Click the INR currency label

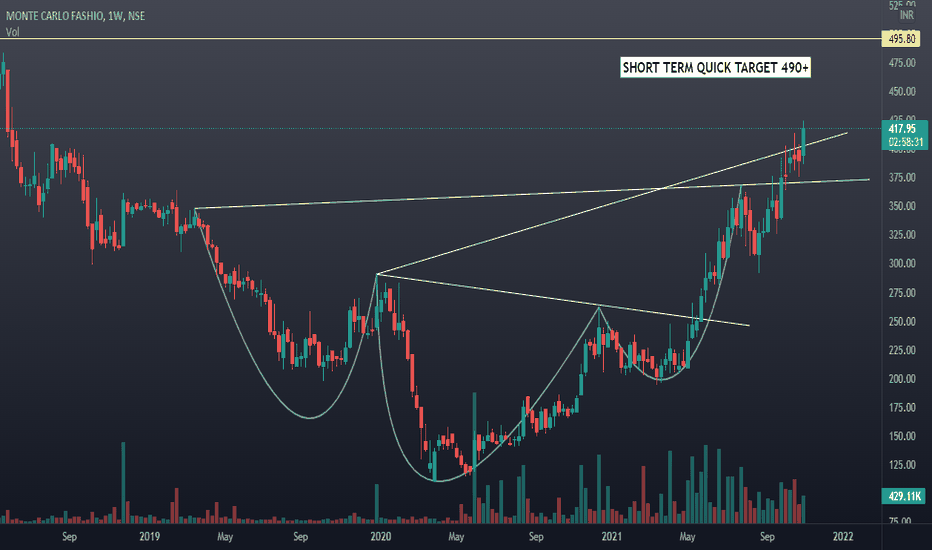pos(906,15)
